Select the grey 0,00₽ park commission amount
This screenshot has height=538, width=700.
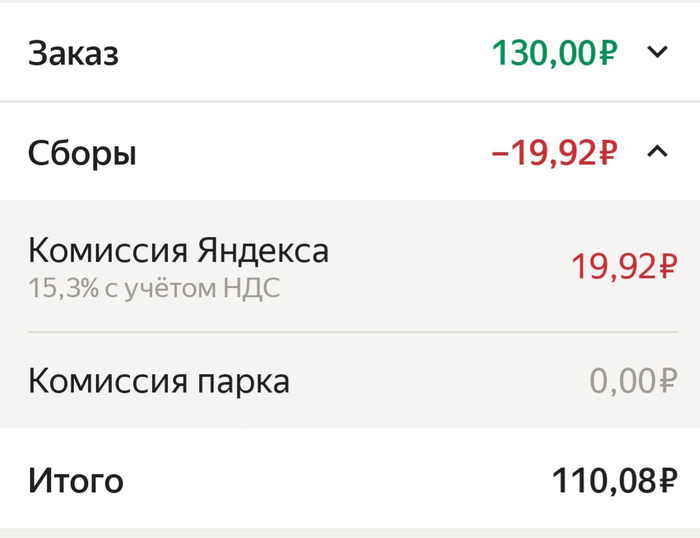pyautogui.click(x=633, y=381)
